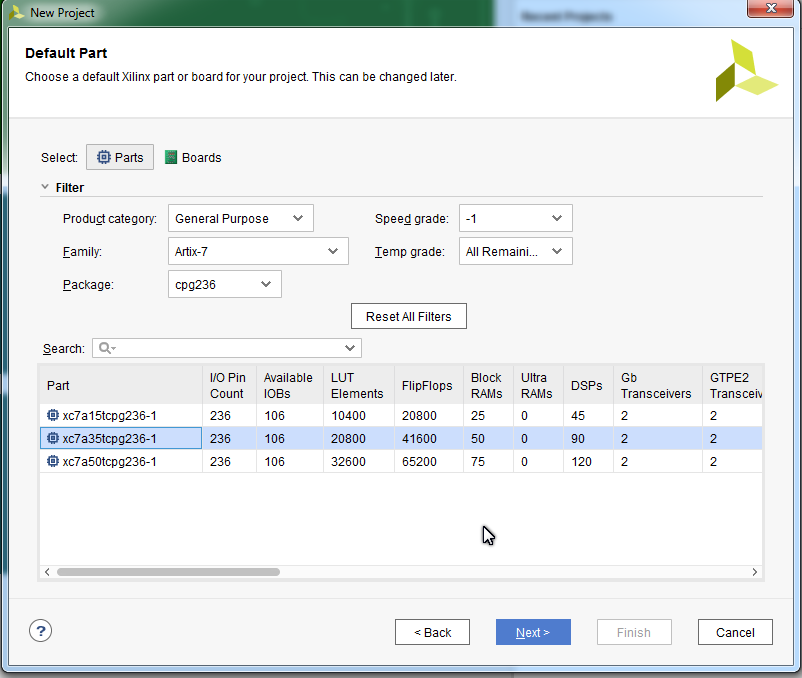Viewport: 802px width, 678px height.
Task: Proceed with the Next button
Action: (533, 632)
